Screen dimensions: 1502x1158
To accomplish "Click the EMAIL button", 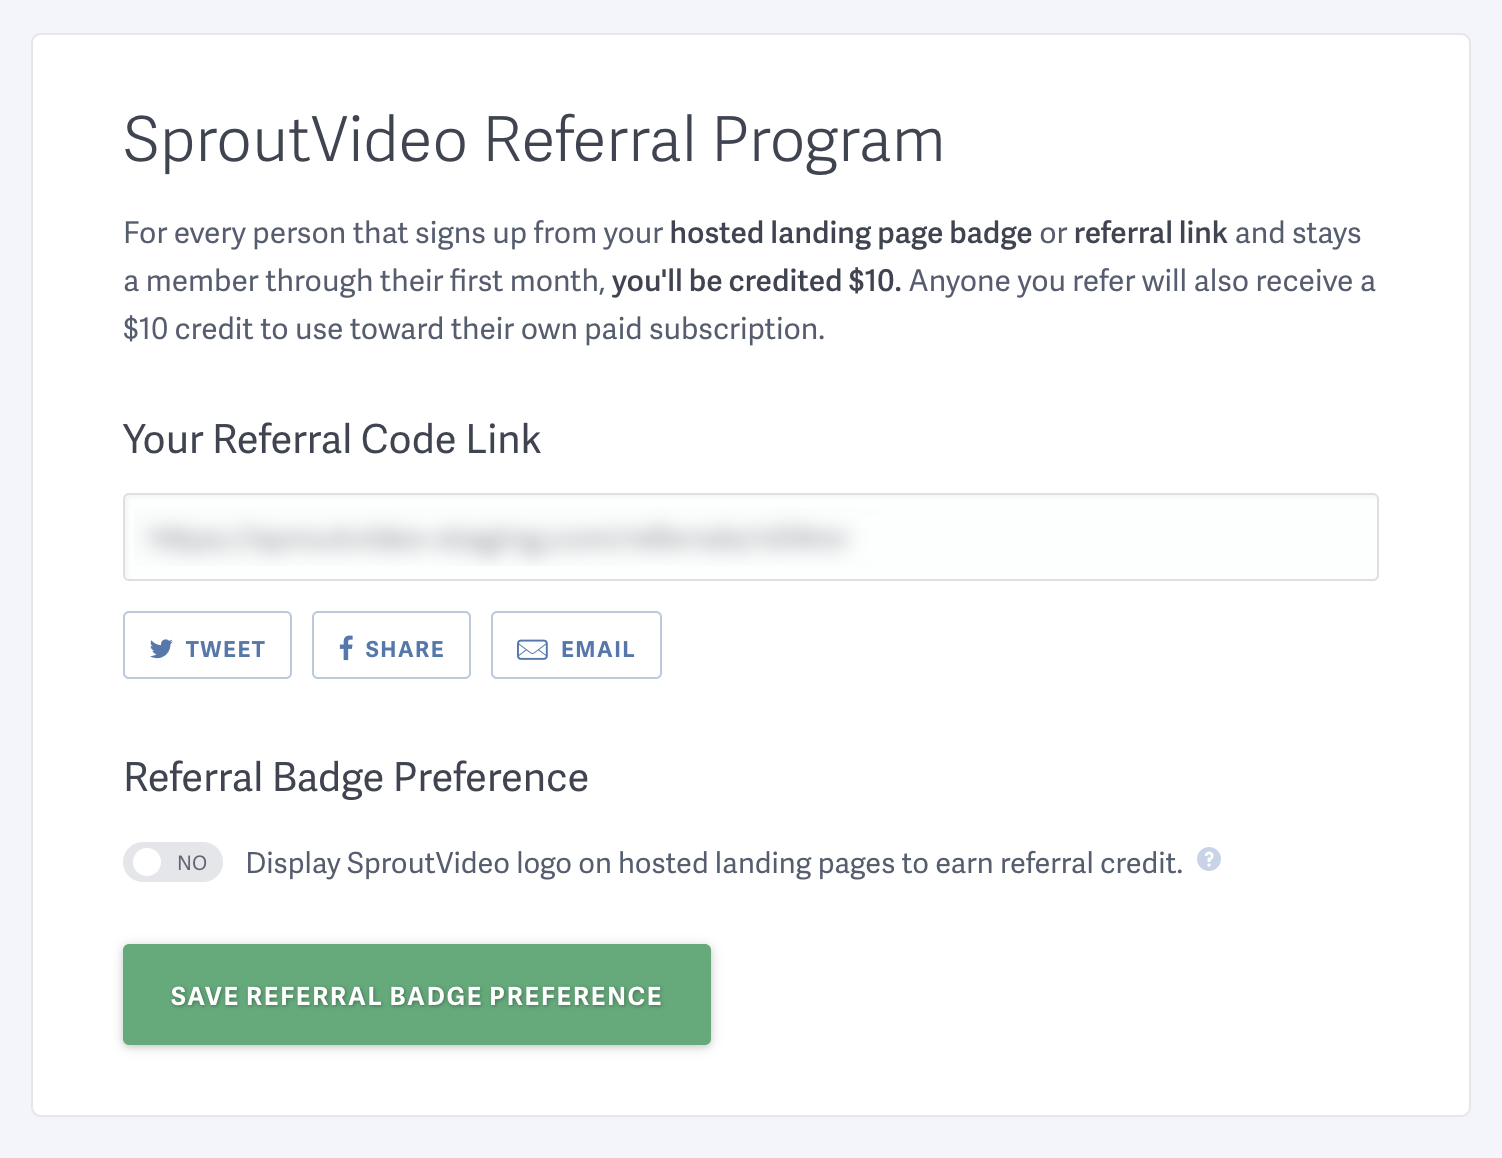I will tap(576, 645).
